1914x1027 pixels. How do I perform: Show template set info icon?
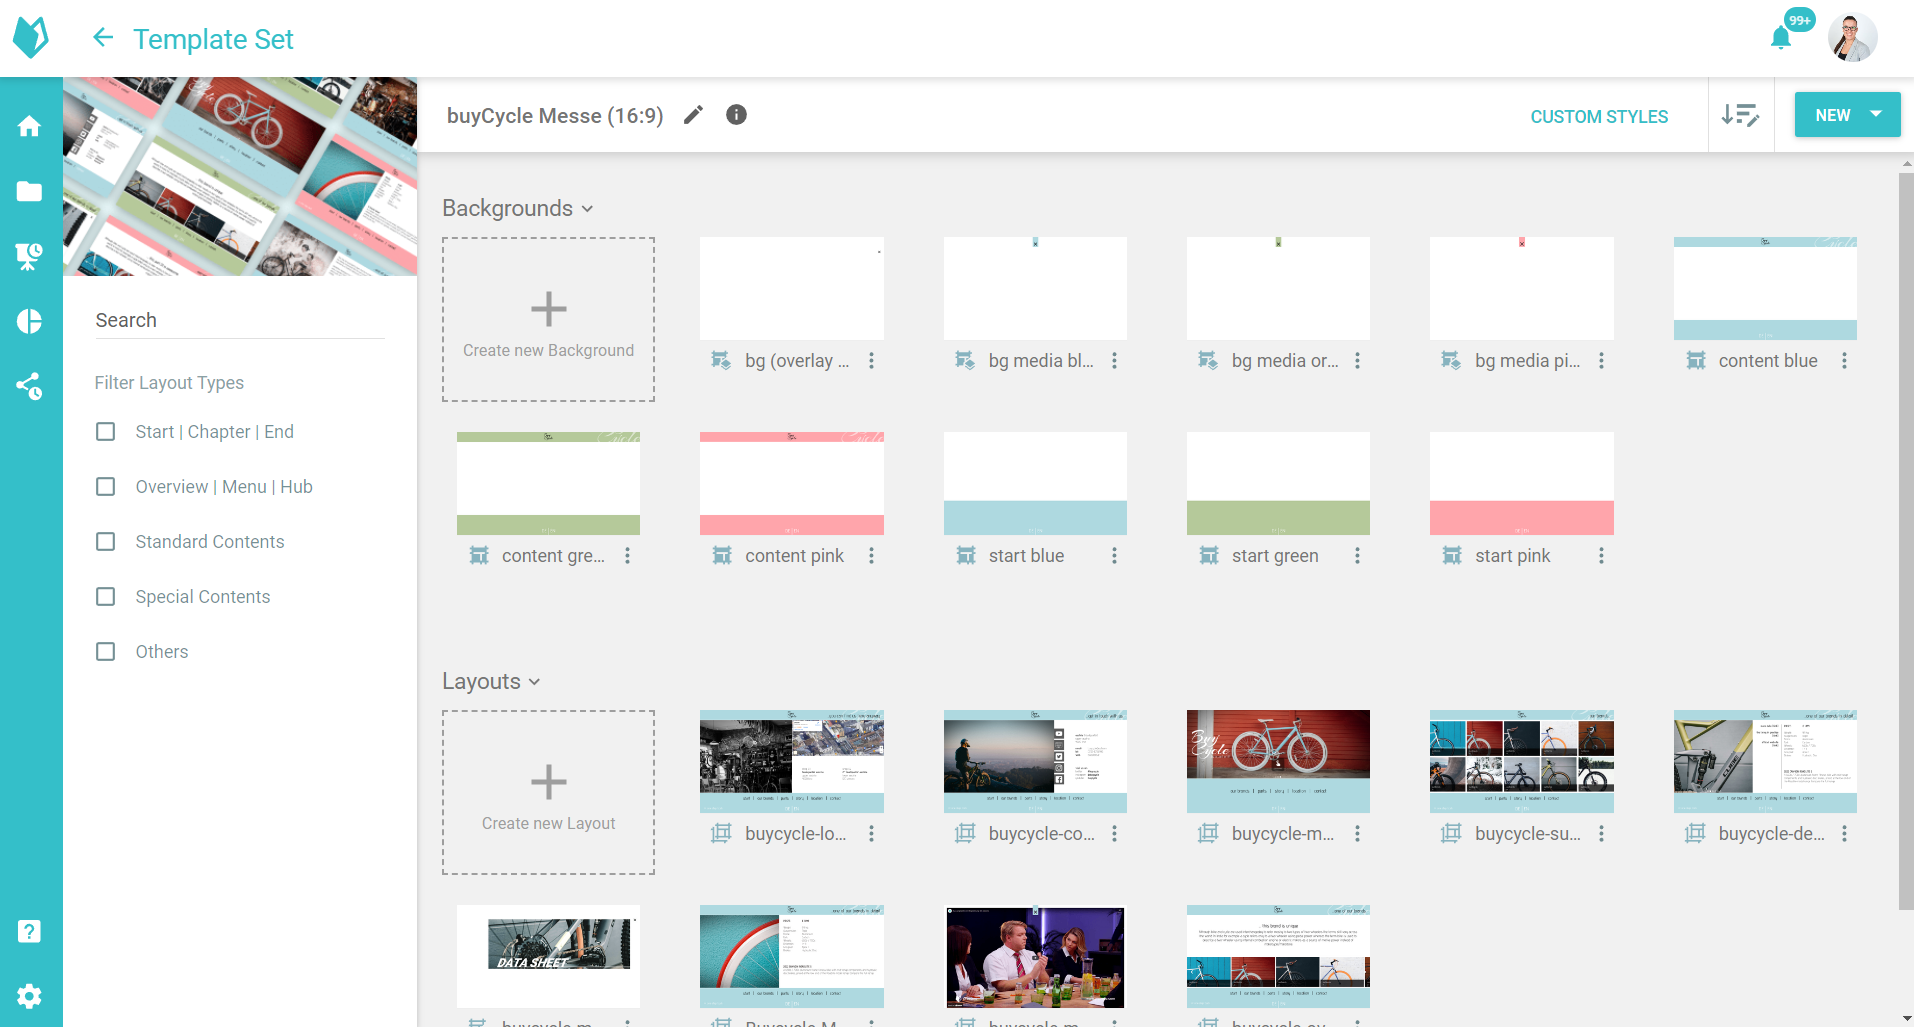tap(736, 115)
